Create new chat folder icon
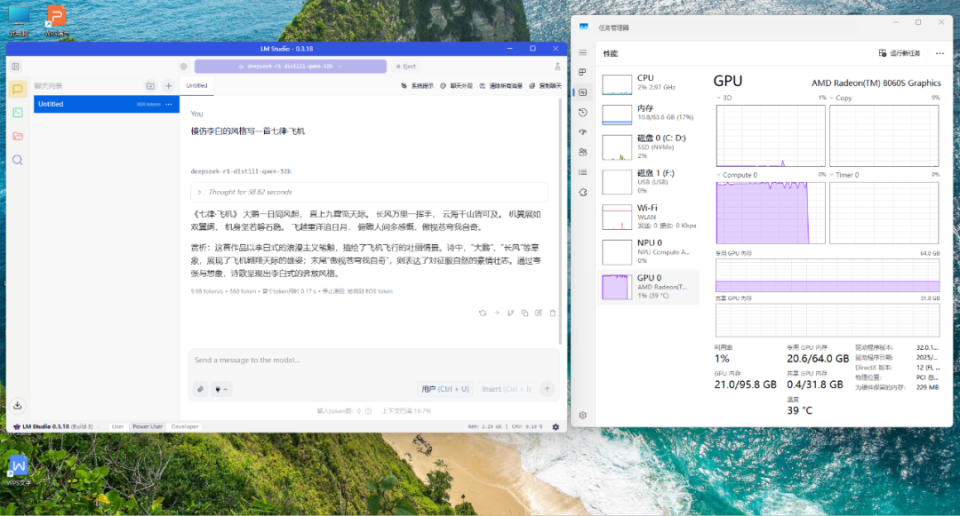 [150, 86]
